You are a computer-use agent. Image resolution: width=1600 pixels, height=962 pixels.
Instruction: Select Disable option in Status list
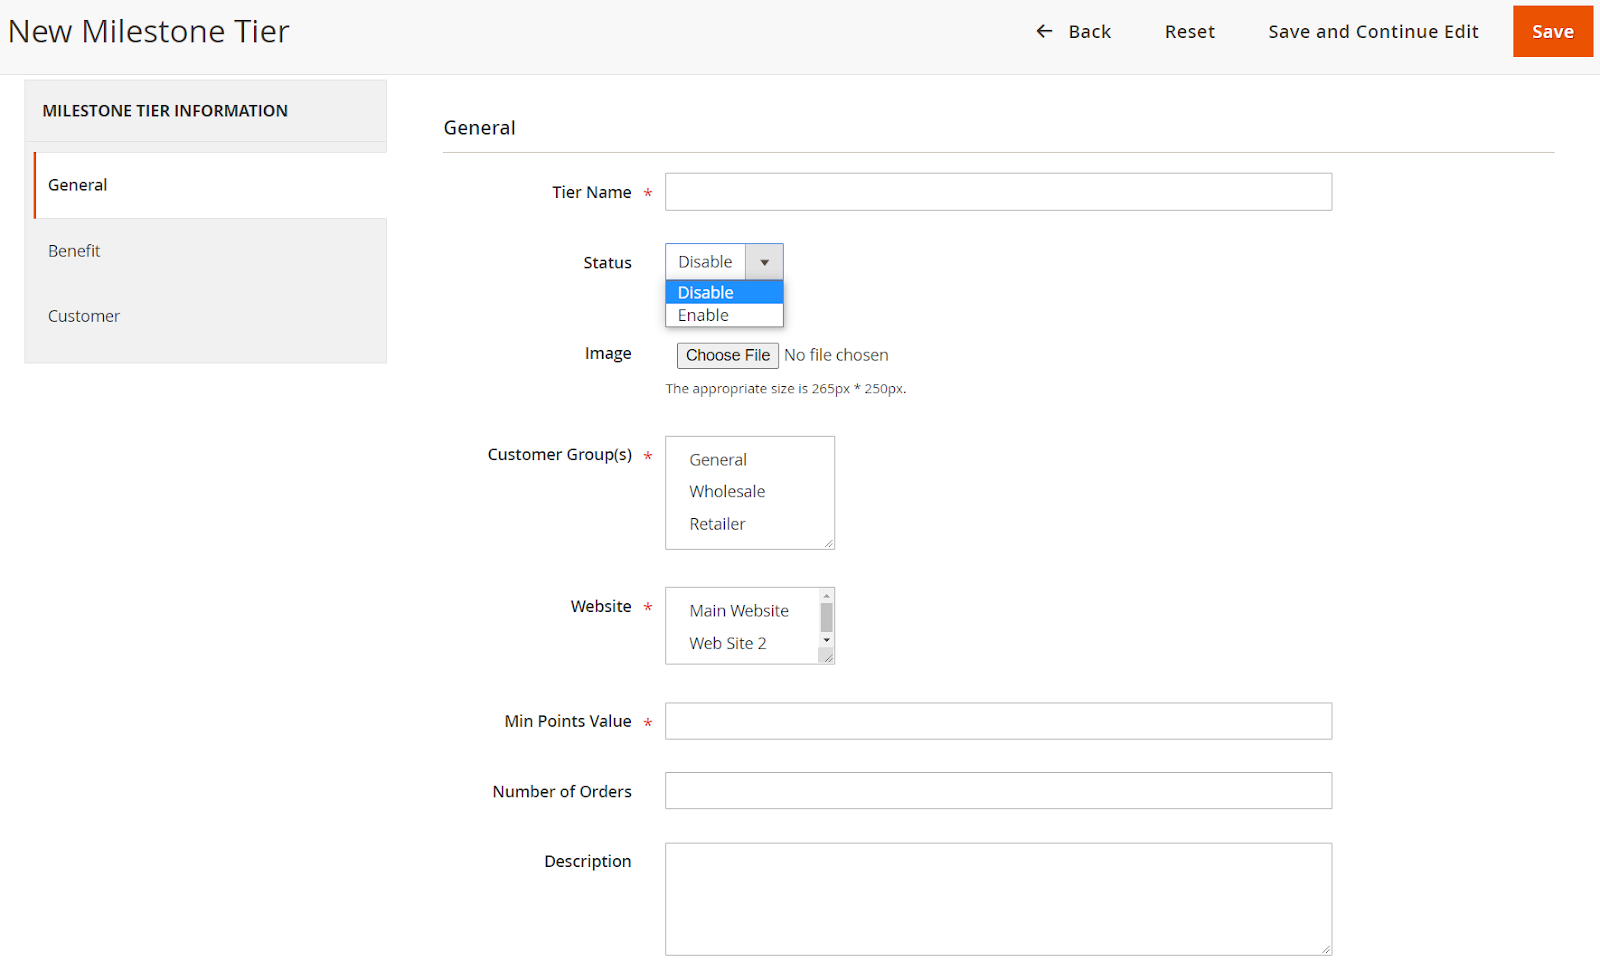(x=706, y=293)
